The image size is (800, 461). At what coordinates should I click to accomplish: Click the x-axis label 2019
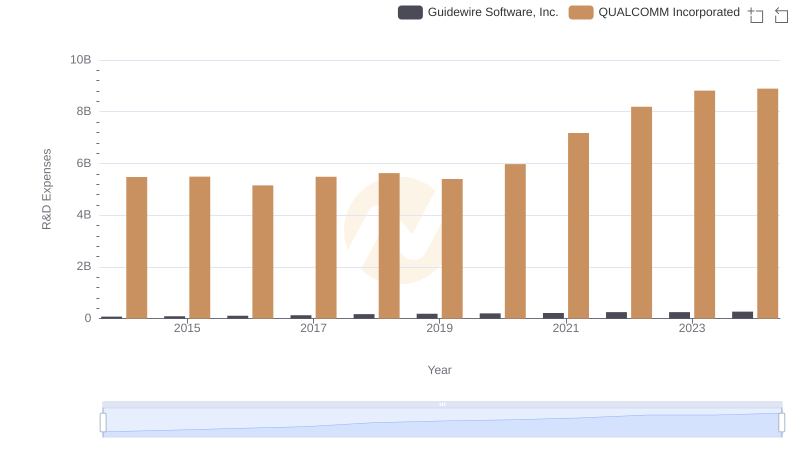439,328
